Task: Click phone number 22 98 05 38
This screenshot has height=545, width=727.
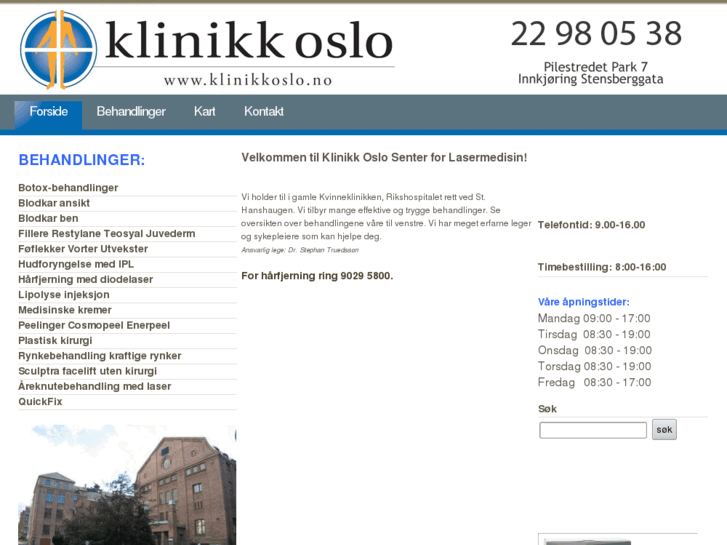Action: (x=596, y=34)
